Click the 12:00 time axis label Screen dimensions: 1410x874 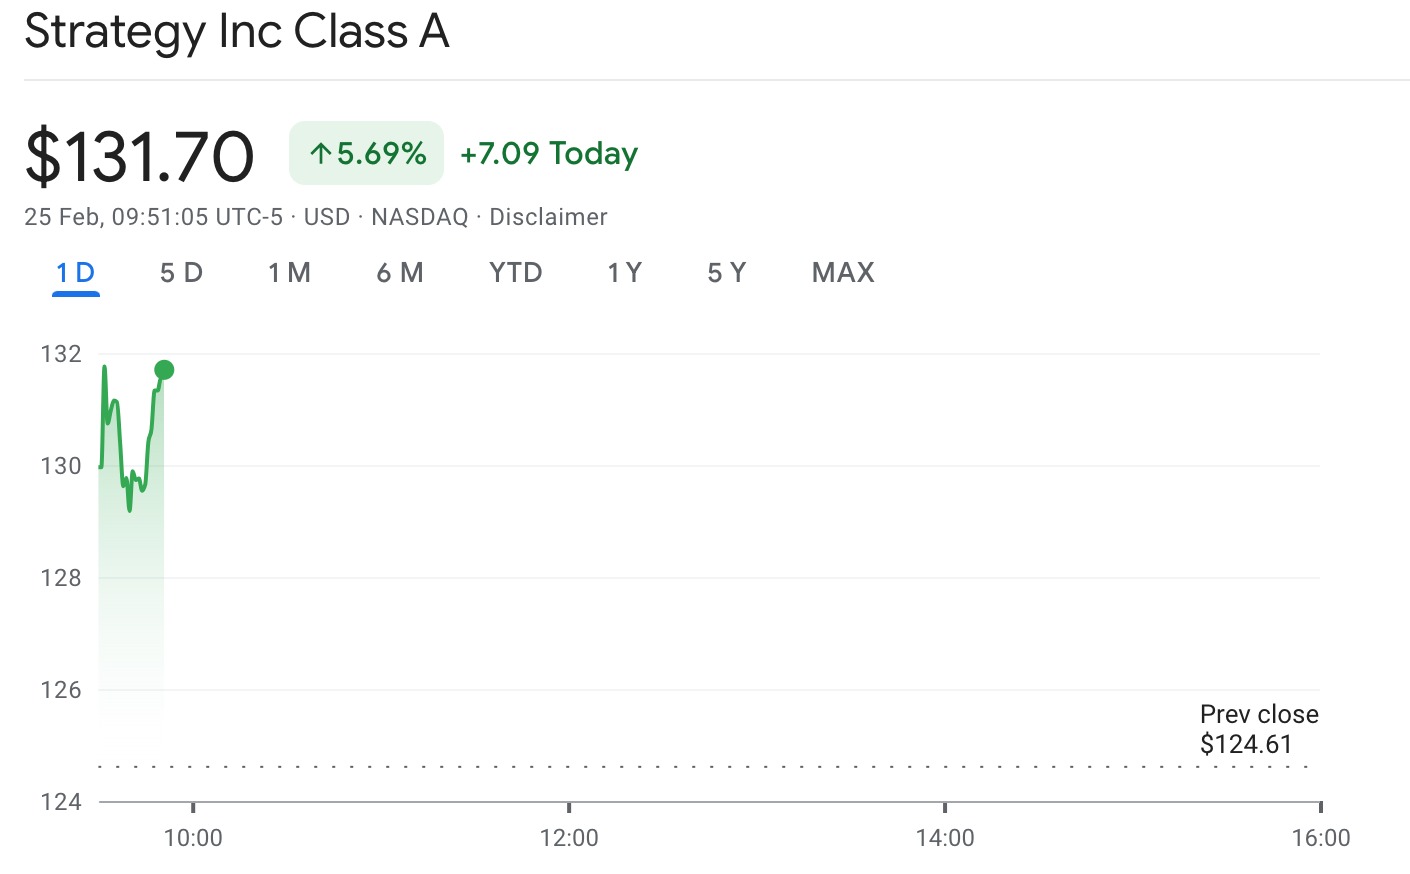[x=569, y=838]
